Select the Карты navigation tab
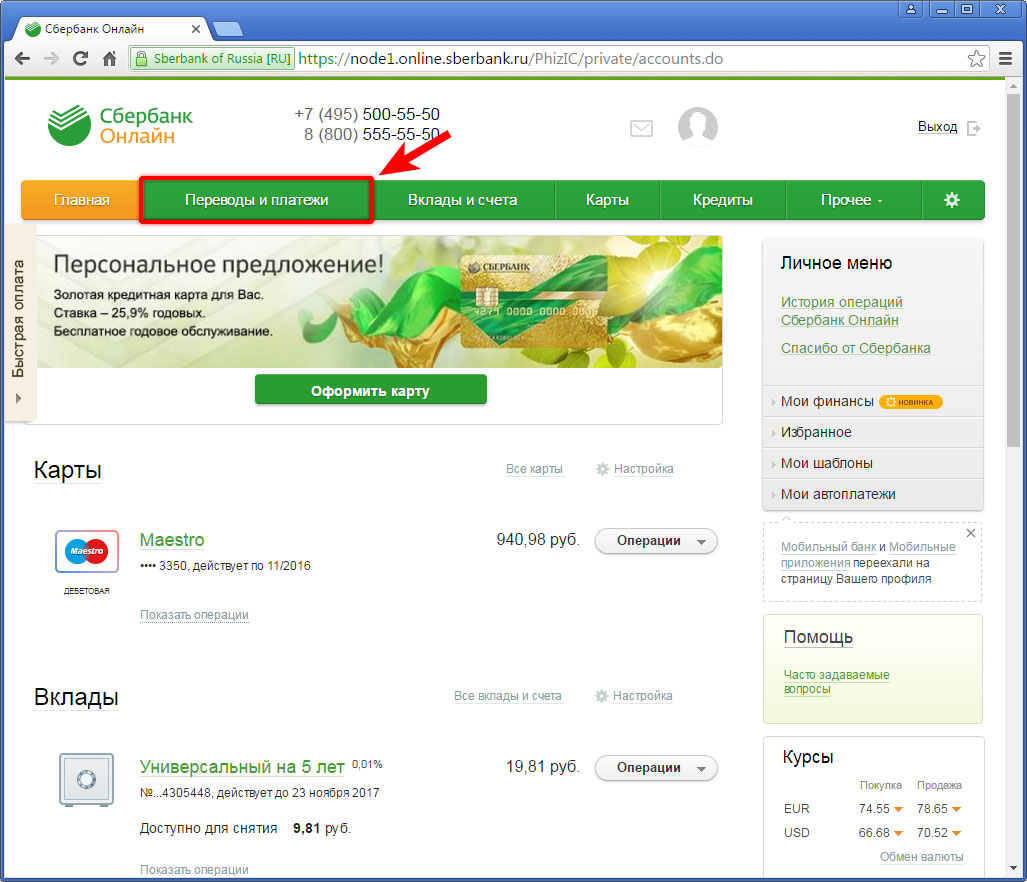The height and width of the screenshot is (882, 1027). pos(607,200)
